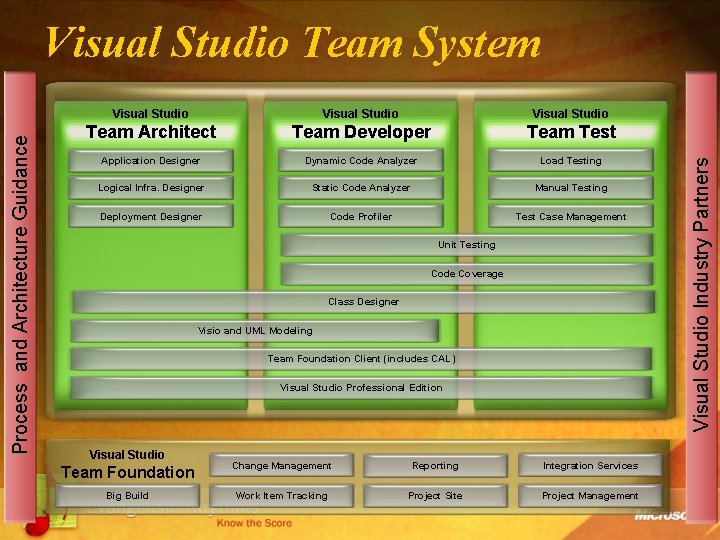Click the Deployment Designer box
720x540 pixels.
tap(151, 216)
